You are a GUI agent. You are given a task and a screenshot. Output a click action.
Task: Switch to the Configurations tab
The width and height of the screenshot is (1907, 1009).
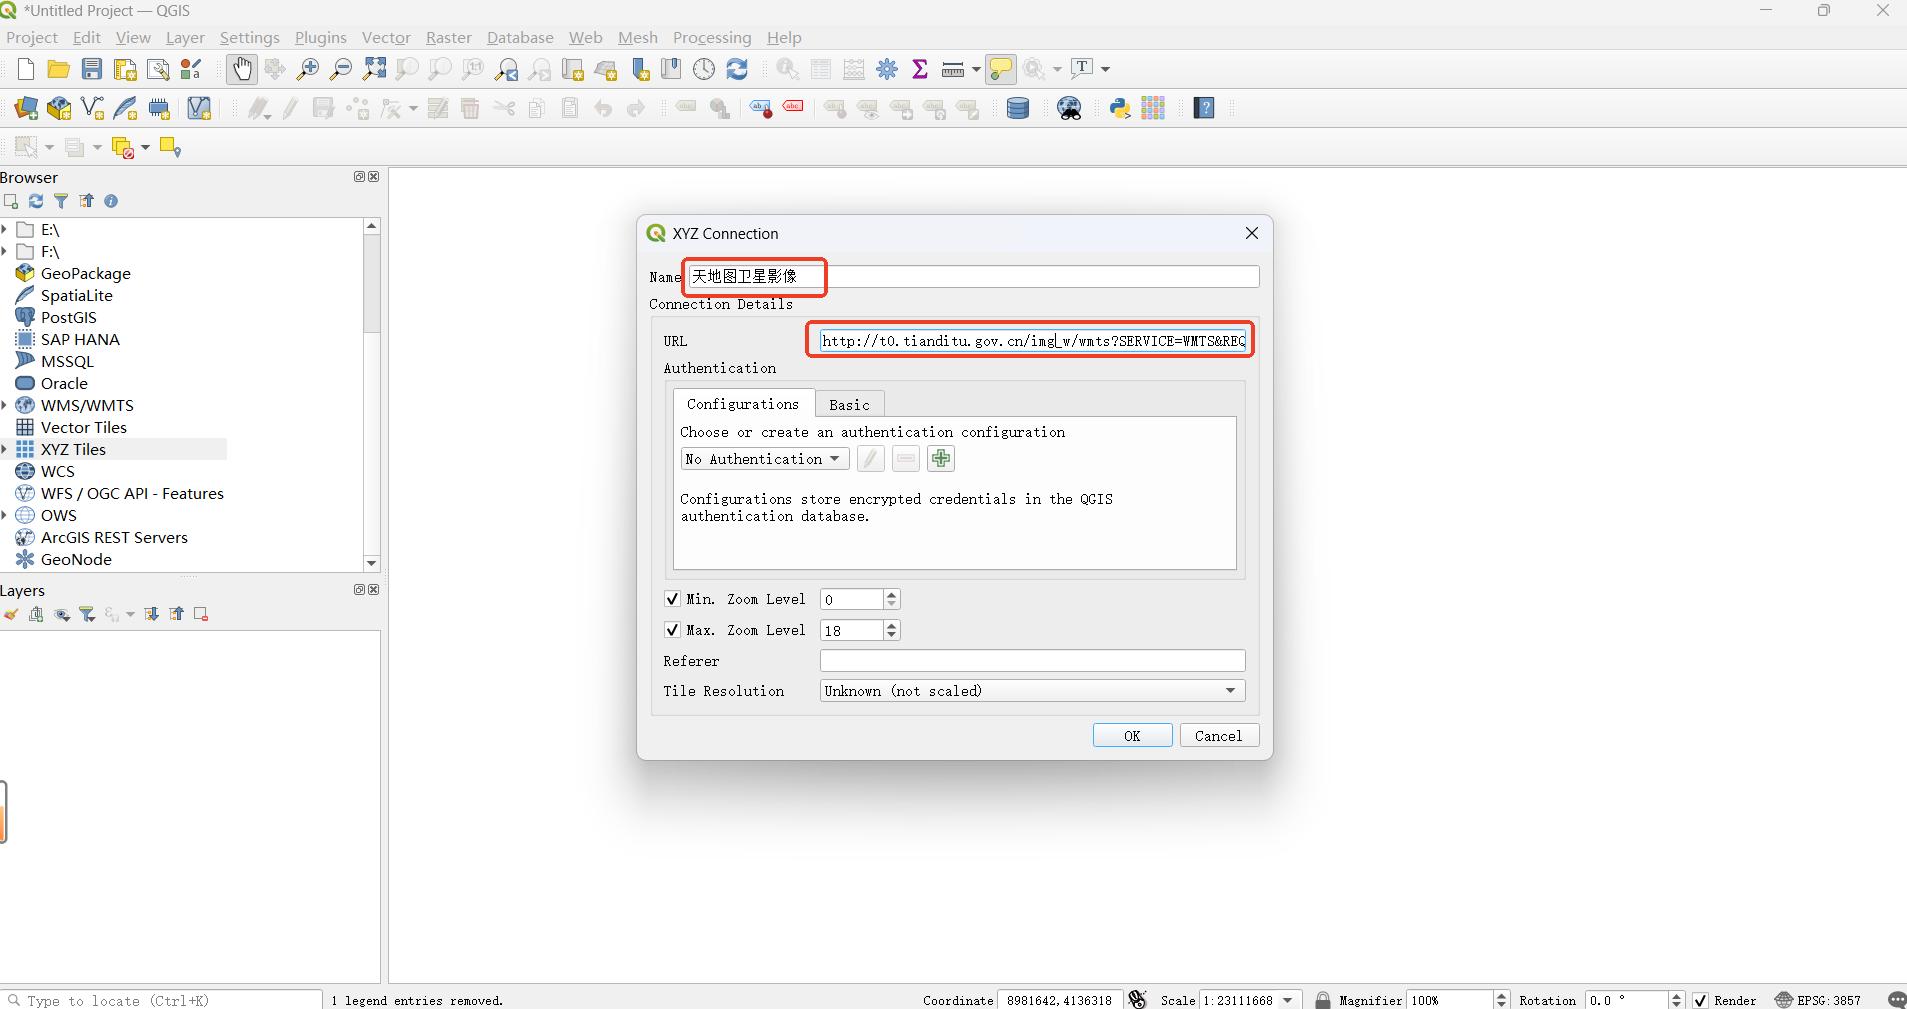(x=742, y=403)
